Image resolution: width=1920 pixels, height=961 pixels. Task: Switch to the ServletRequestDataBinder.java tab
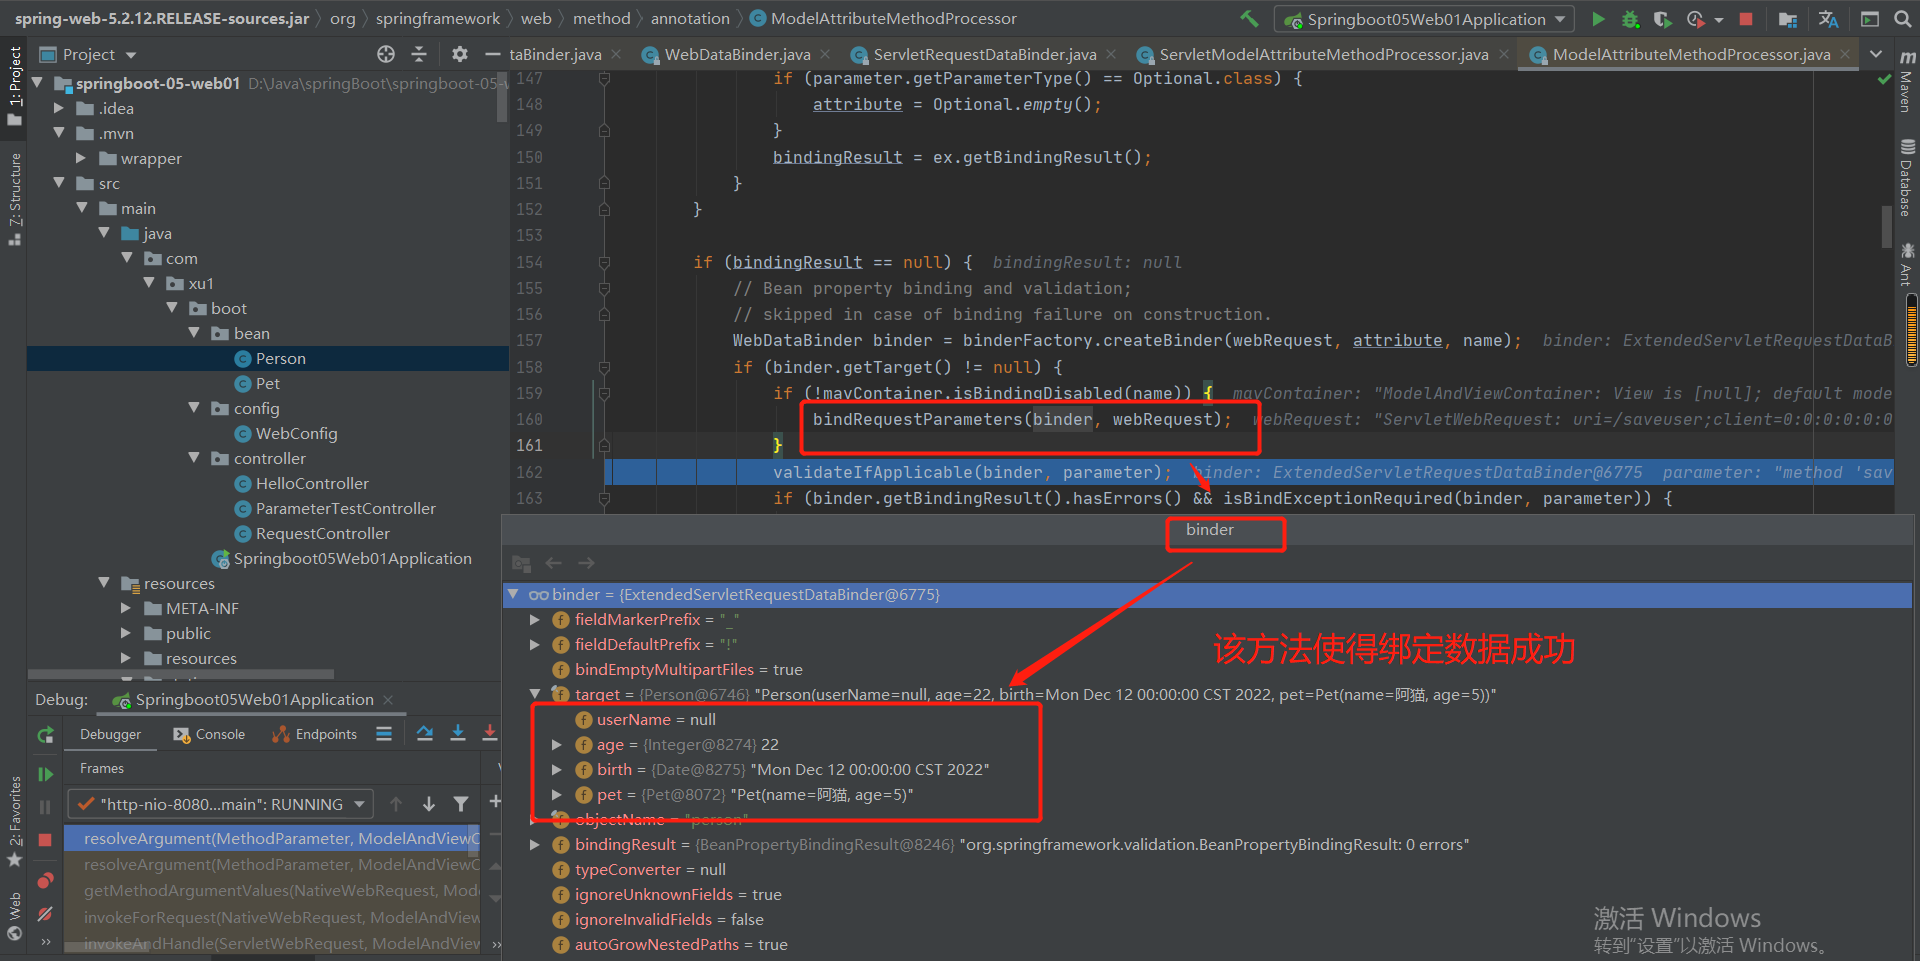pos(984,54)
